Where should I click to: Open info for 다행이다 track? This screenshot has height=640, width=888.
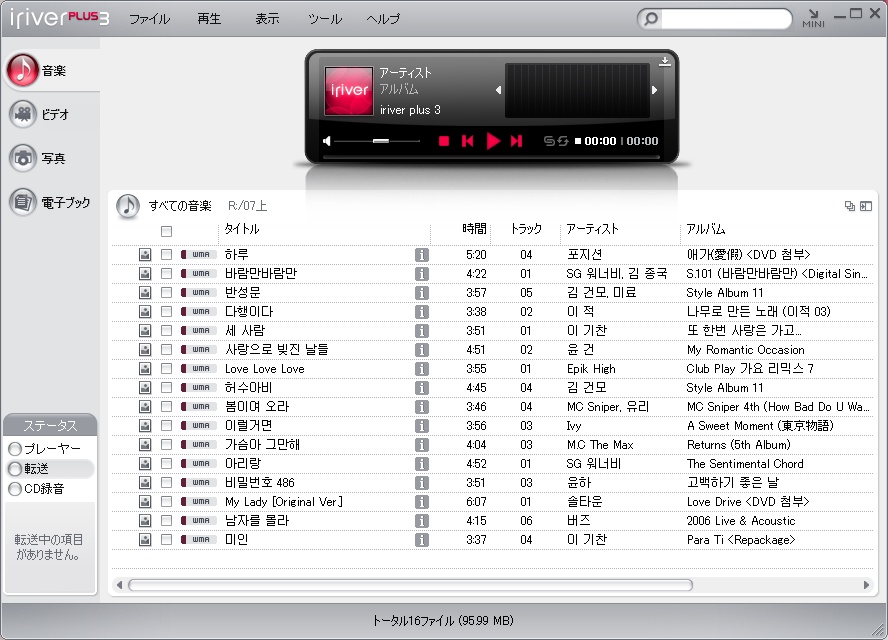click(x=421, y=312)
